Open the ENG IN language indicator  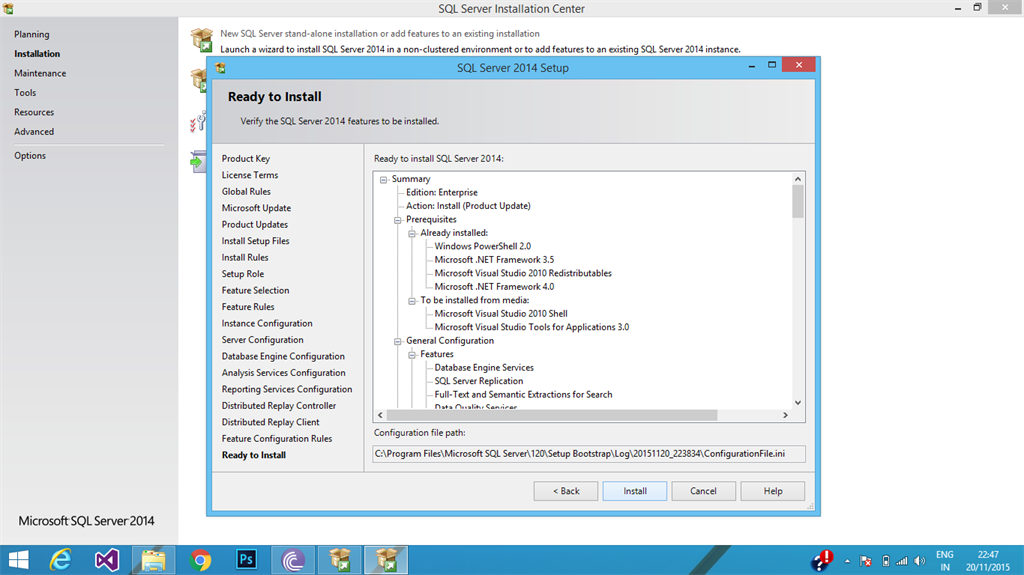[944, 561]
